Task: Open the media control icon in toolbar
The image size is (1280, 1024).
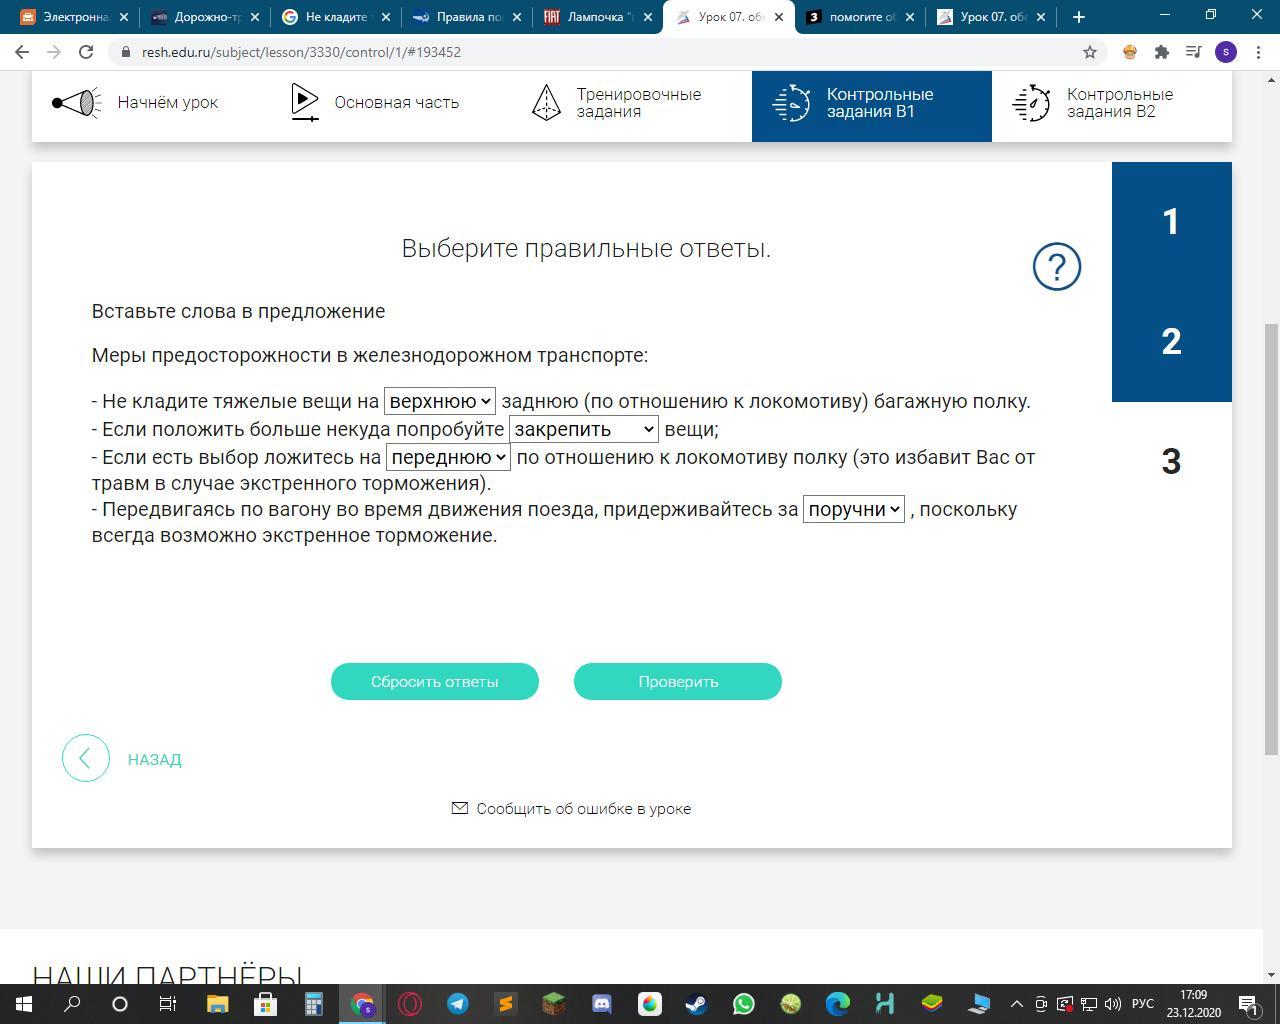Action: coord(1194,52)
